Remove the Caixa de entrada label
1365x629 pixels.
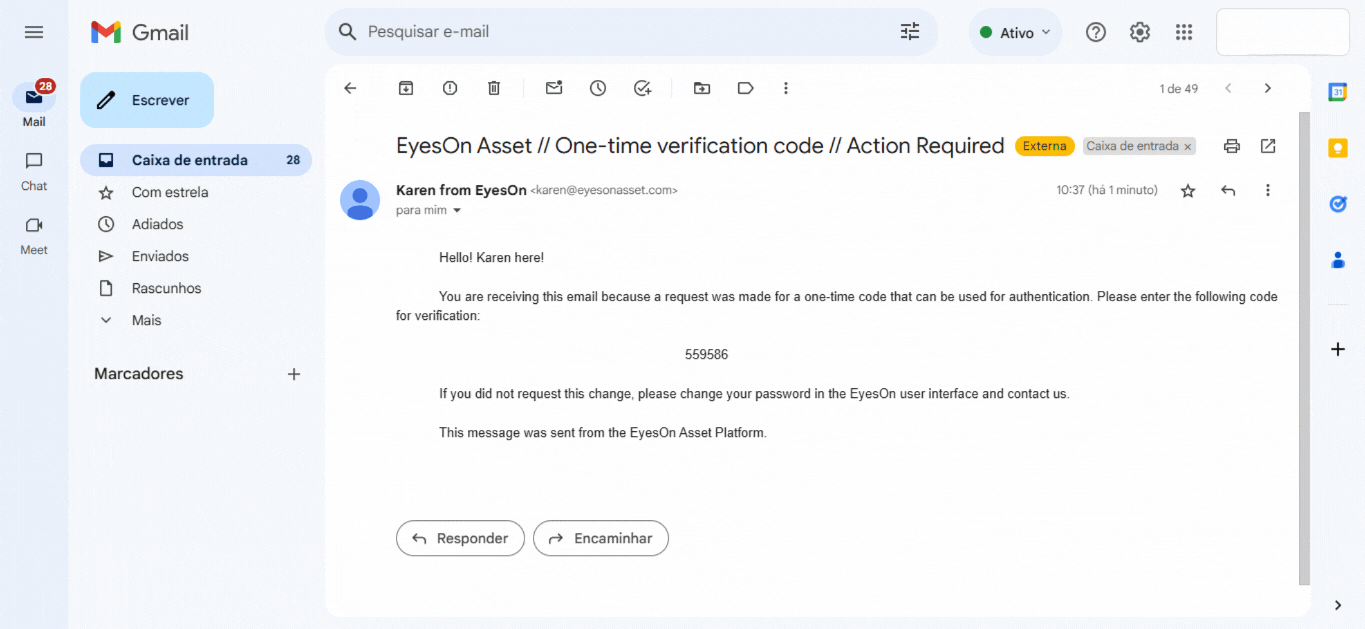1188,146
